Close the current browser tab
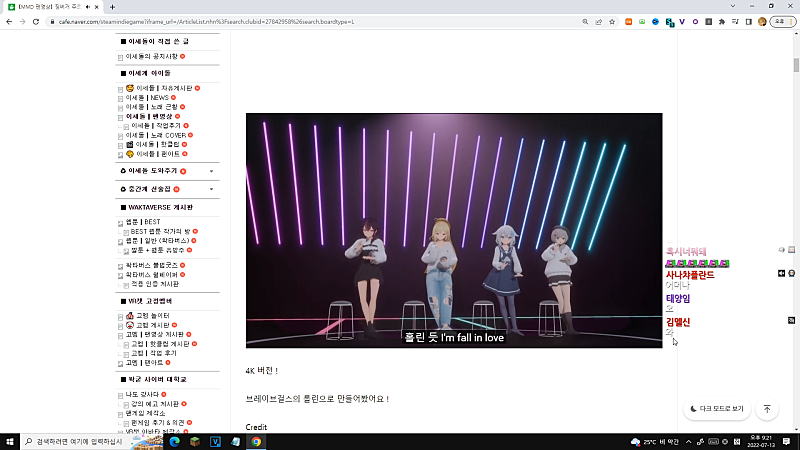This screenshot has height=450, width=800. 96,7
